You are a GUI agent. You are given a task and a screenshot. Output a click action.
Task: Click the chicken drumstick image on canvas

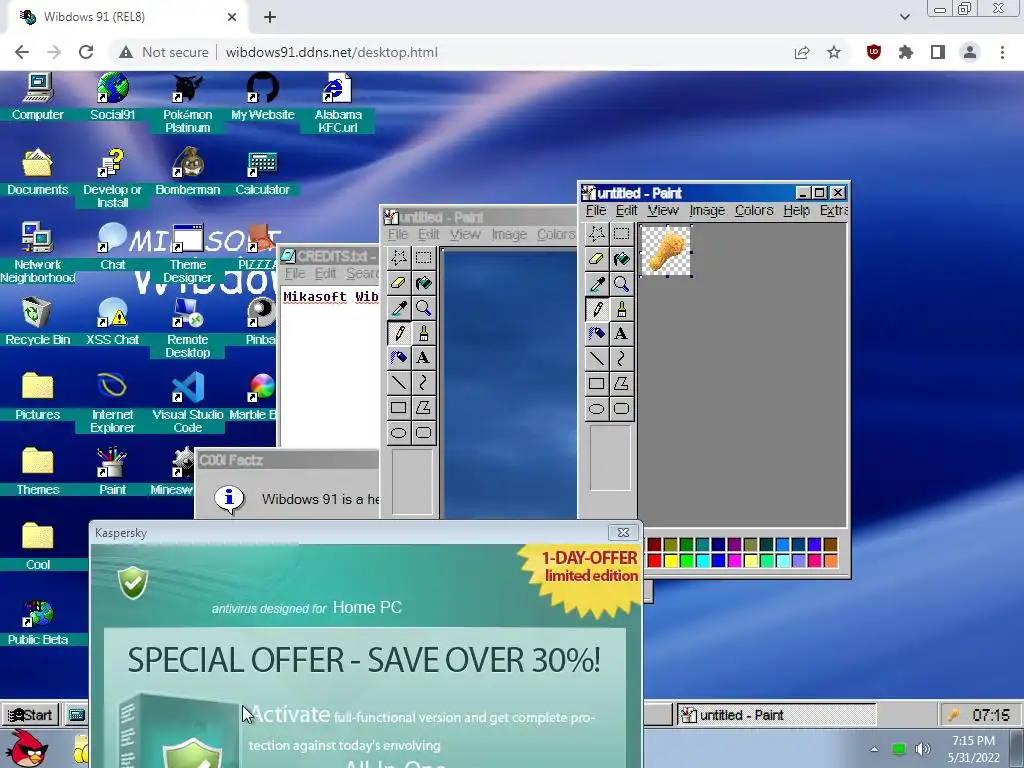point(666,251)
